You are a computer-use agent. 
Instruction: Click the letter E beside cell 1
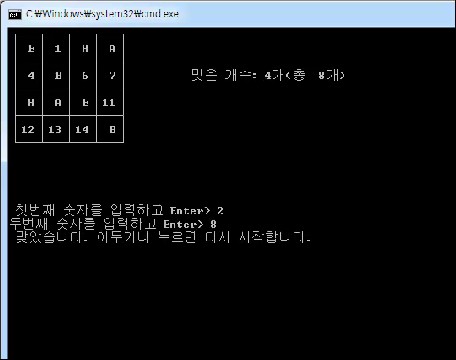tap(31, 49)
